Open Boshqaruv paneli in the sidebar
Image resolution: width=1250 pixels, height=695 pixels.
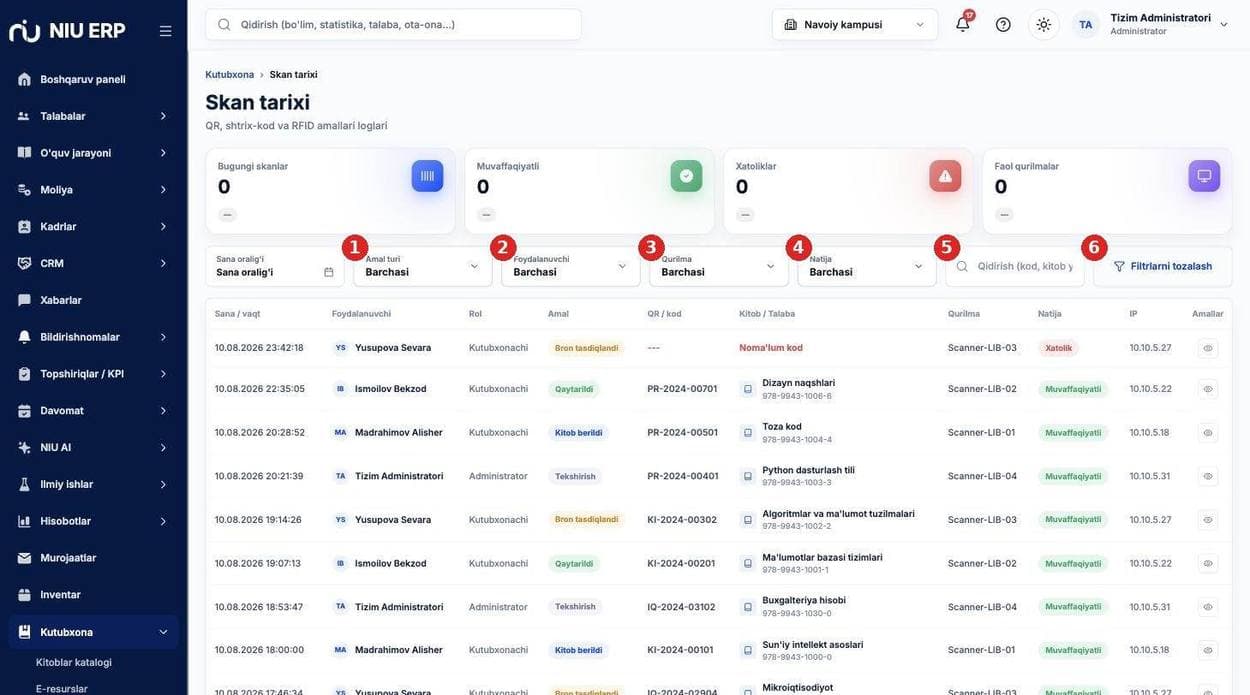93,79
